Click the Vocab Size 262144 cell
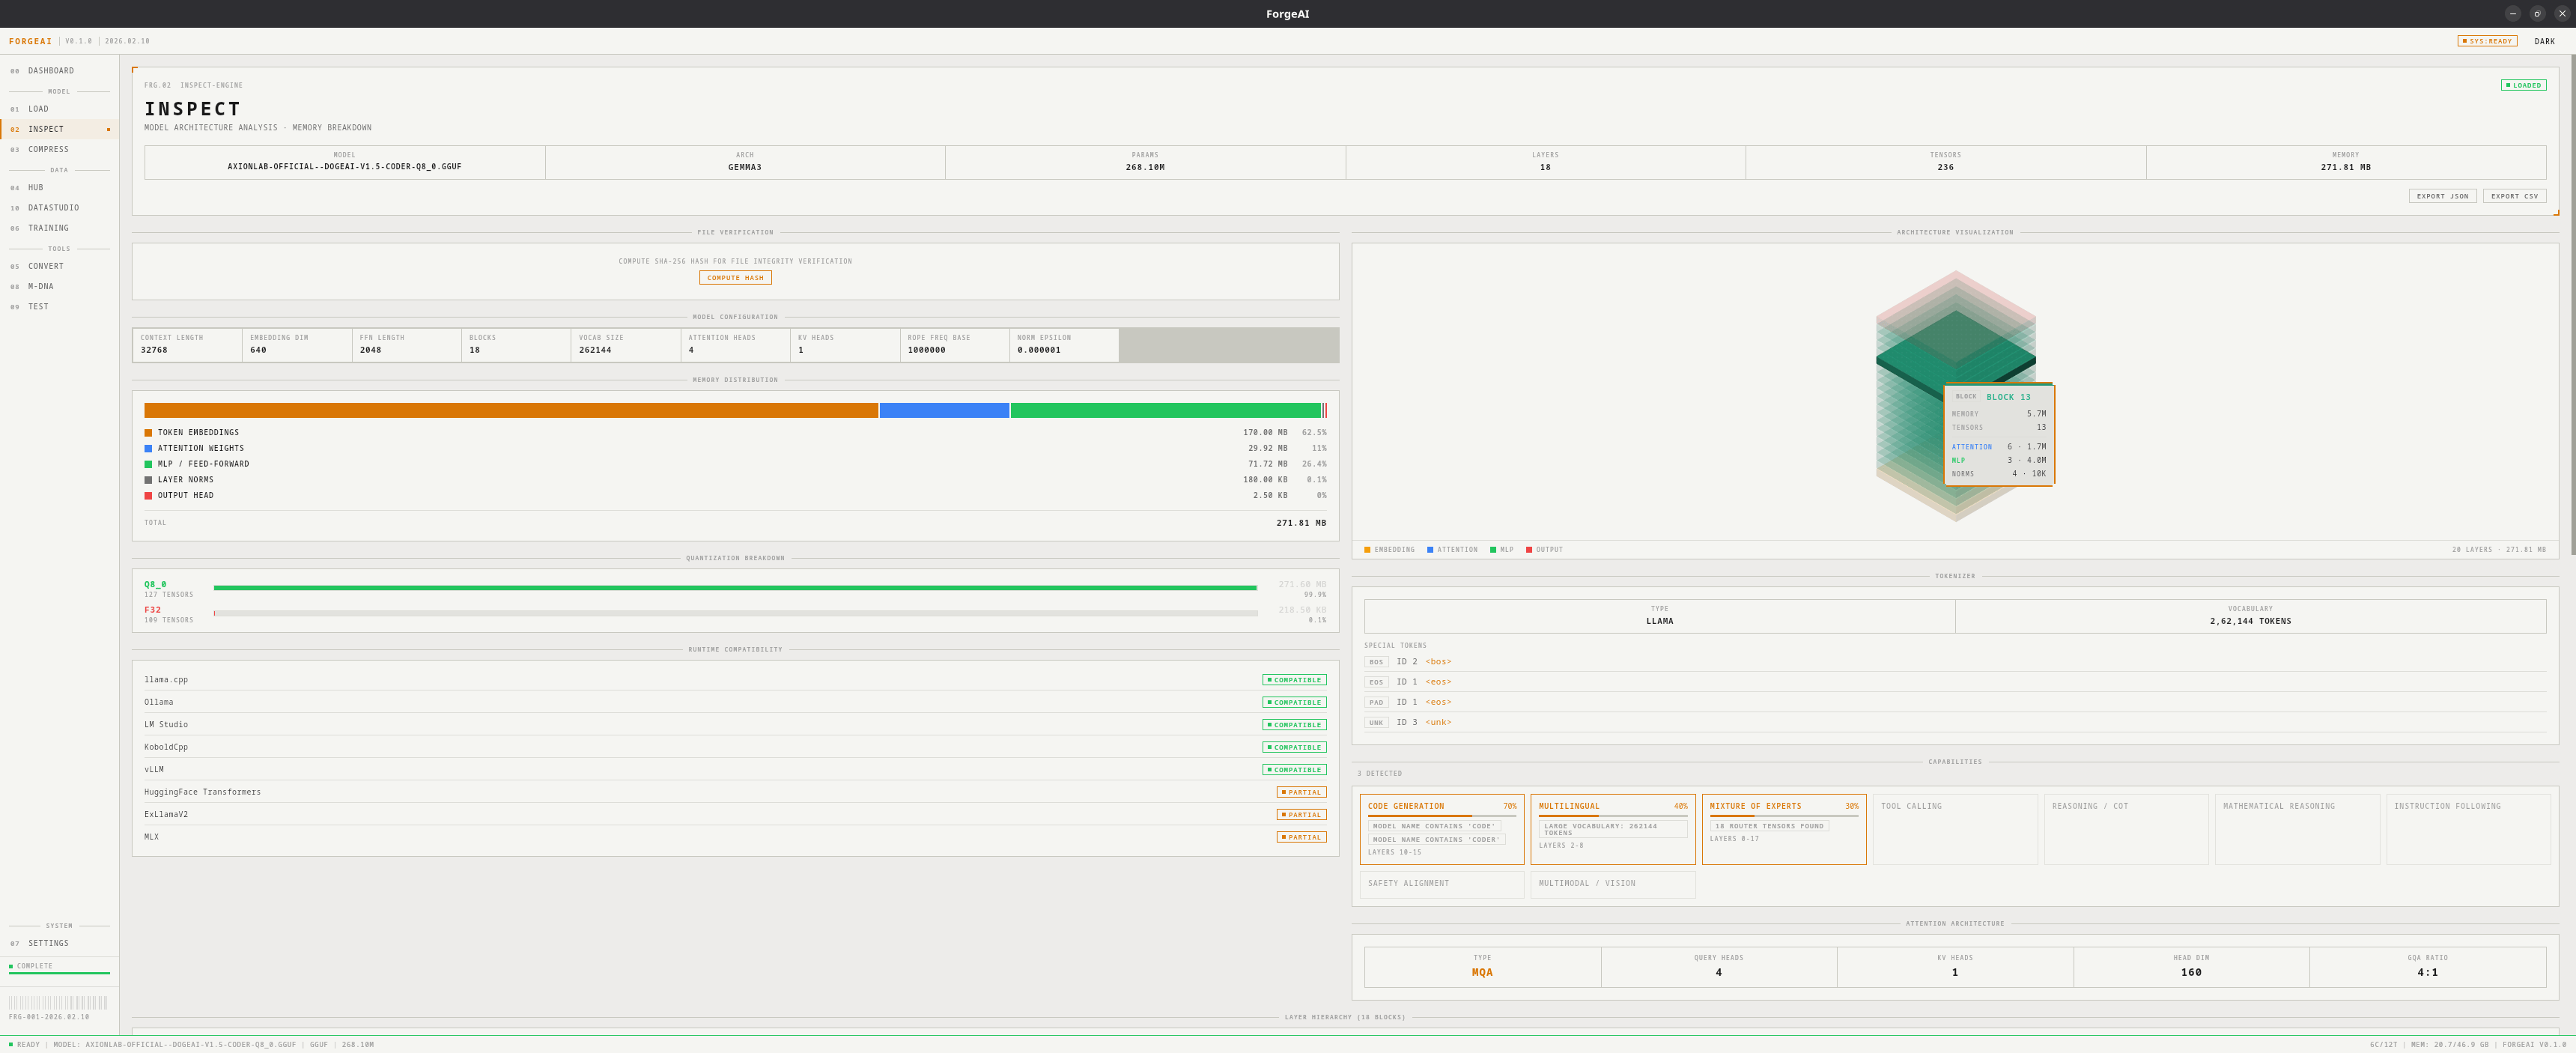This screenshot has width=2576, height=1053. [x=625, y=344]
